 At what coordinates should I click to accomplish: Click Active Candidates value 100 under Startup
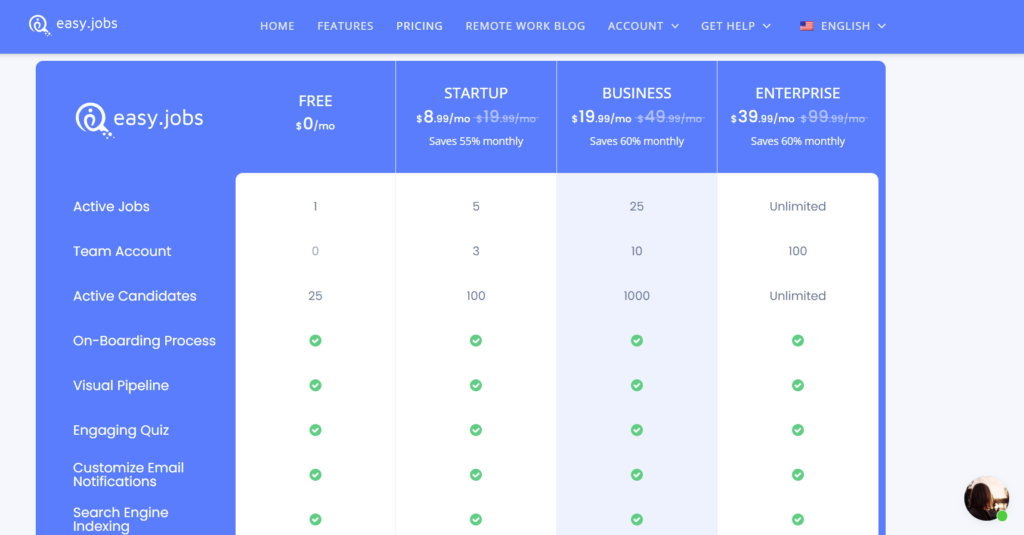click(x=476, y=296)
